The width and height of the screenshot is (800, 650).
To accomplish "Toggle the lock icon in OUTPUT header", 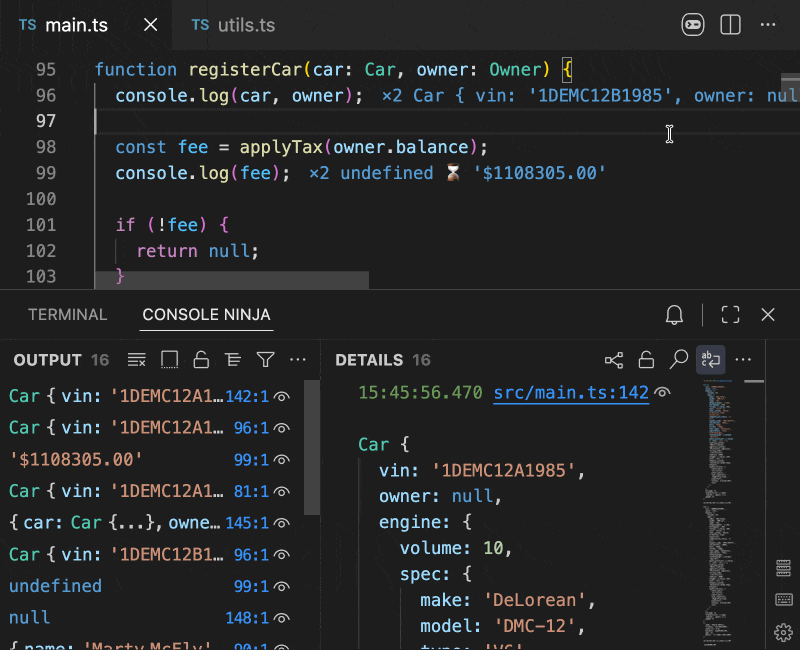I will pyautogui.click(x=201, y=360).
